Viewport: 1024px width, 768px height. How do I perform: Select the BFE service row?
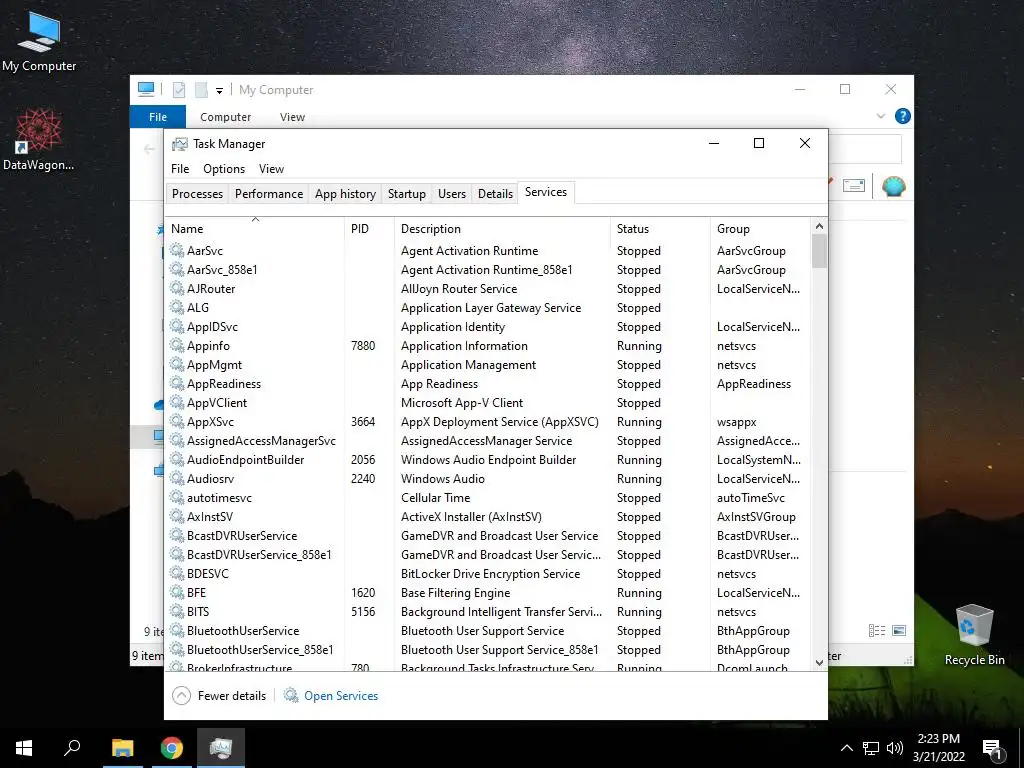coord(487,592)
